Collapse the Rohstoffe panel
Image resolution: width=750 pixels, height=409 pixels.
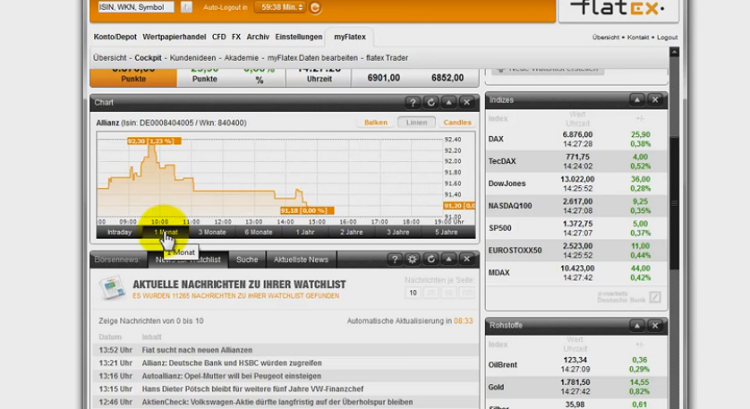click(637, 326)
